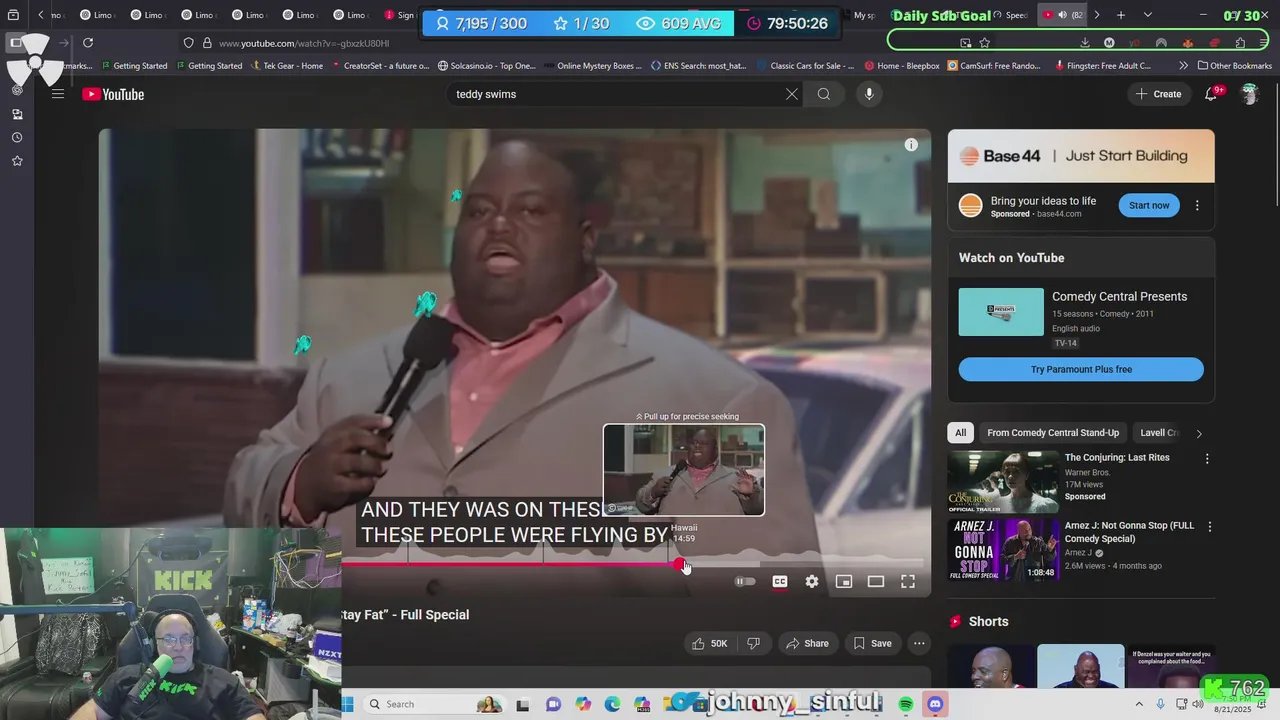This screenshot has height=720, width=1280.
Task: Switch the player to miniplayer
Action: click(x=844, y=581)
